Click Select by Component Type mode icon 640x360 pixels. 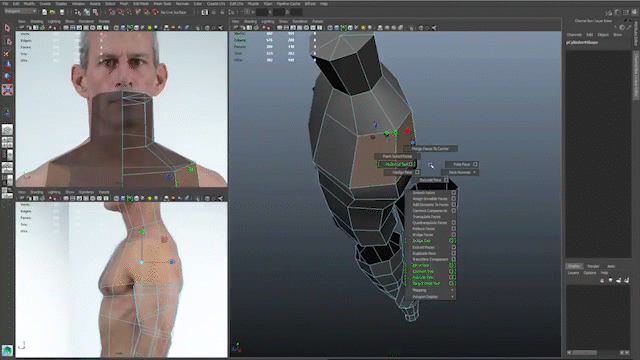coord(95,12)
